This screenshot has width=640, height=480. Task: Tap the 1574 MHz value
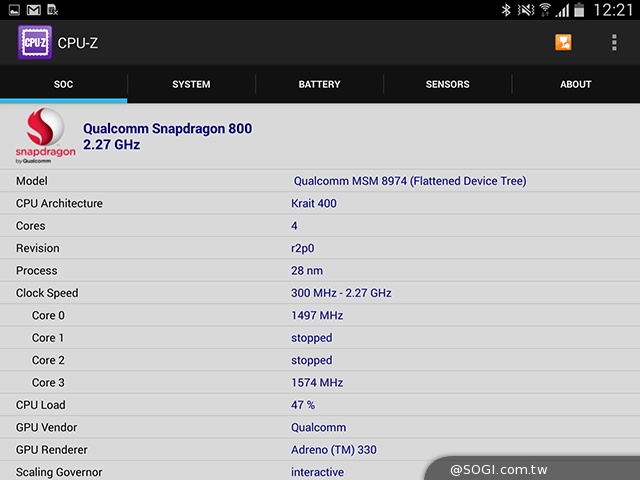click(x=317, y=382)
